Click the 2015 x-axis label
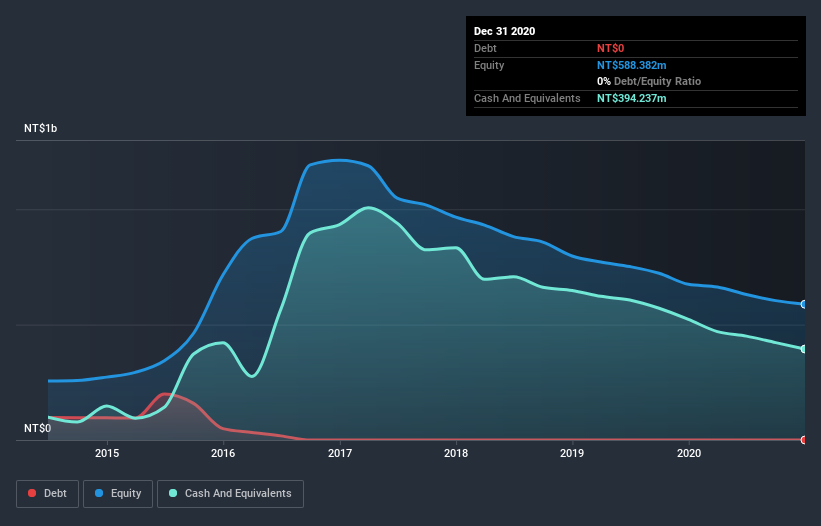 click(107, 453)
